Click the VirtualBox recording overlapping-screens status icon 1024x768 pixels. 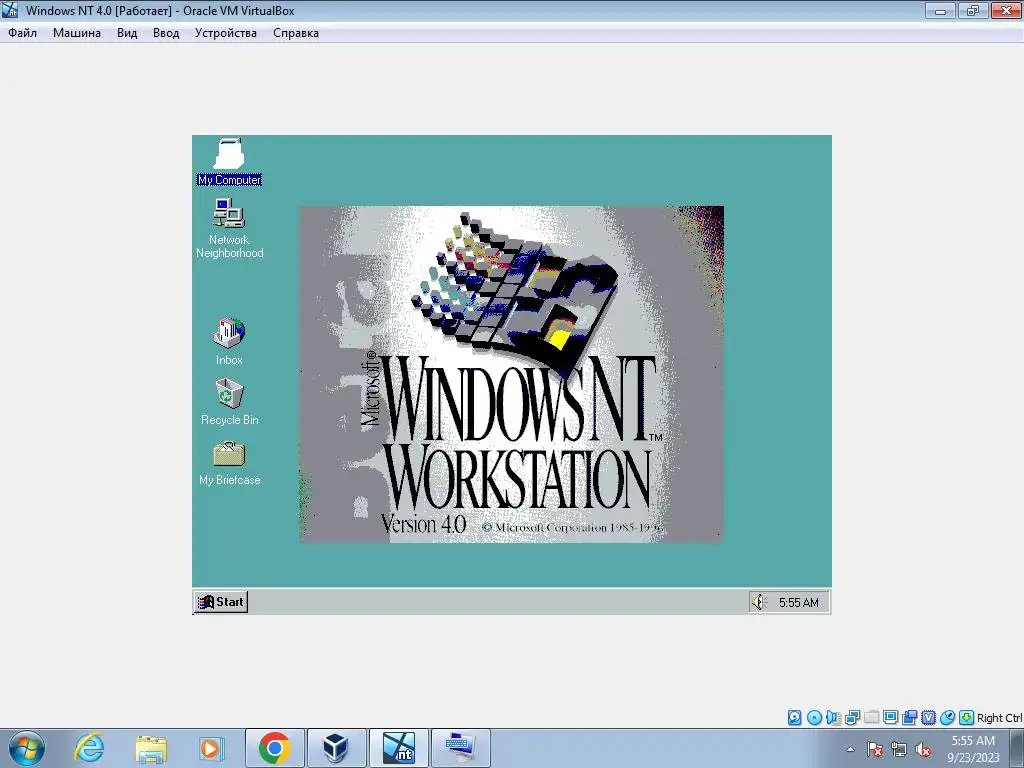click(909, 718)
